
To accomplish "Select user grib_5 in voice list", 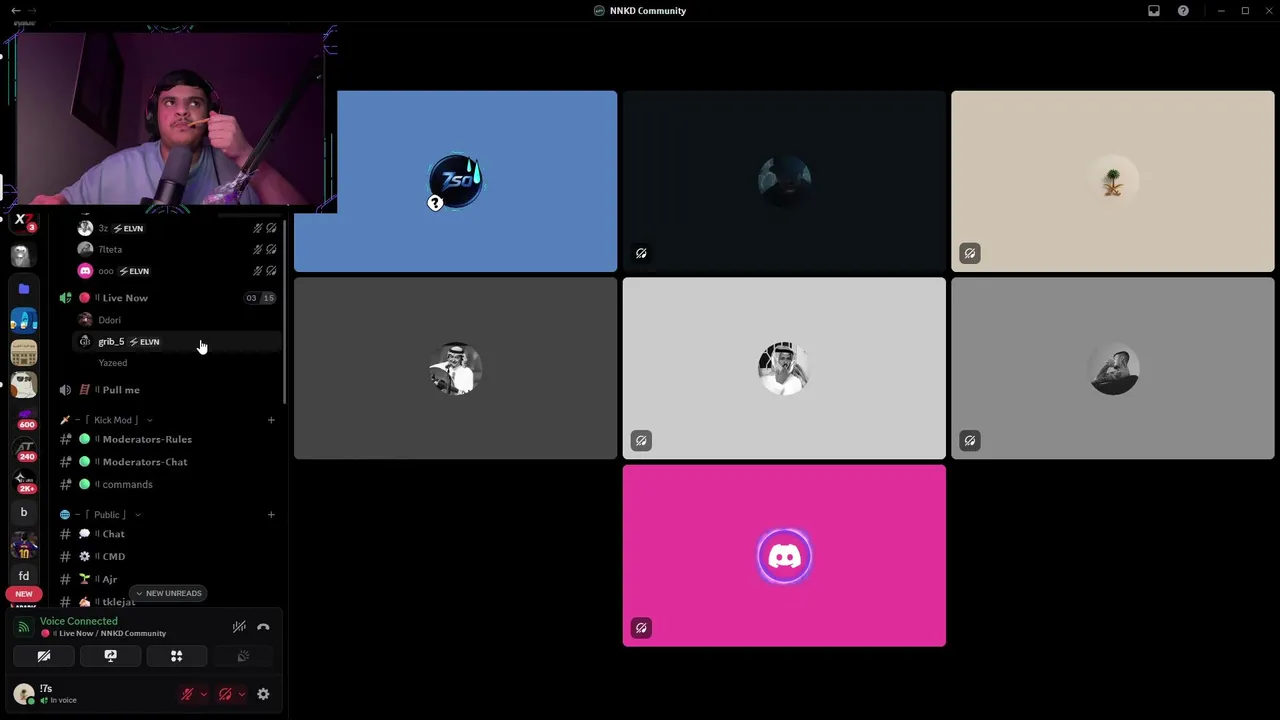I will [178, 342].
